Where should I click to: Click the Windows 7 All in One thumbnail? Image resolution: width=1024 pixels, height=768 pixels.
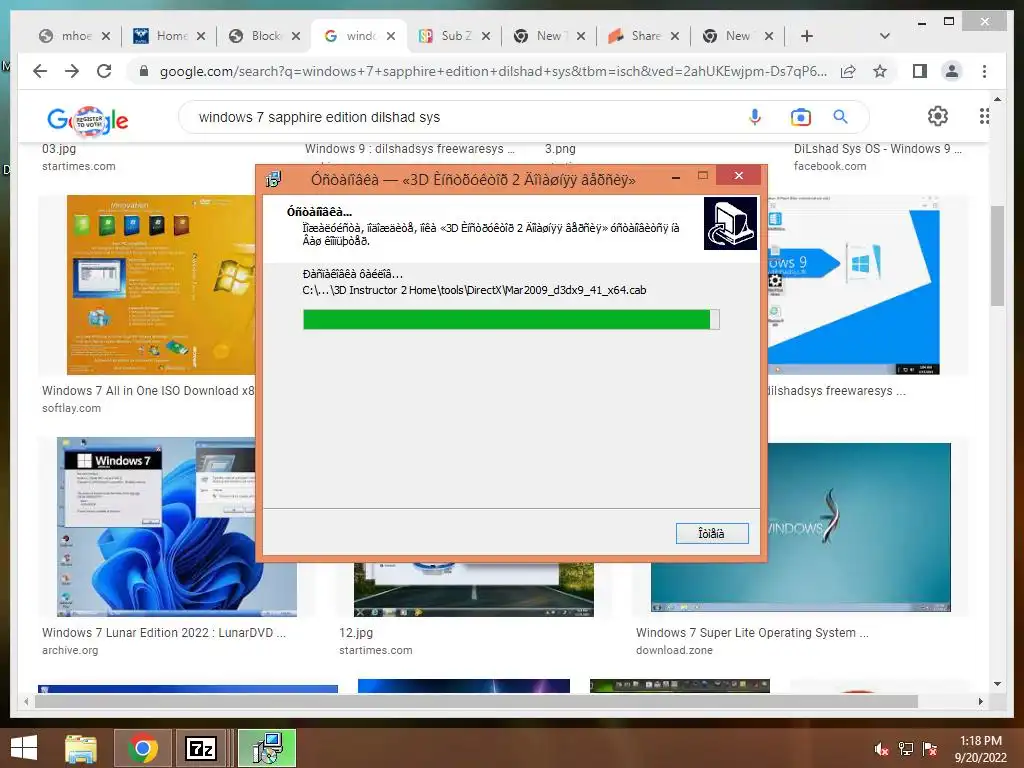pyautogui.click(x=161, y=285)
